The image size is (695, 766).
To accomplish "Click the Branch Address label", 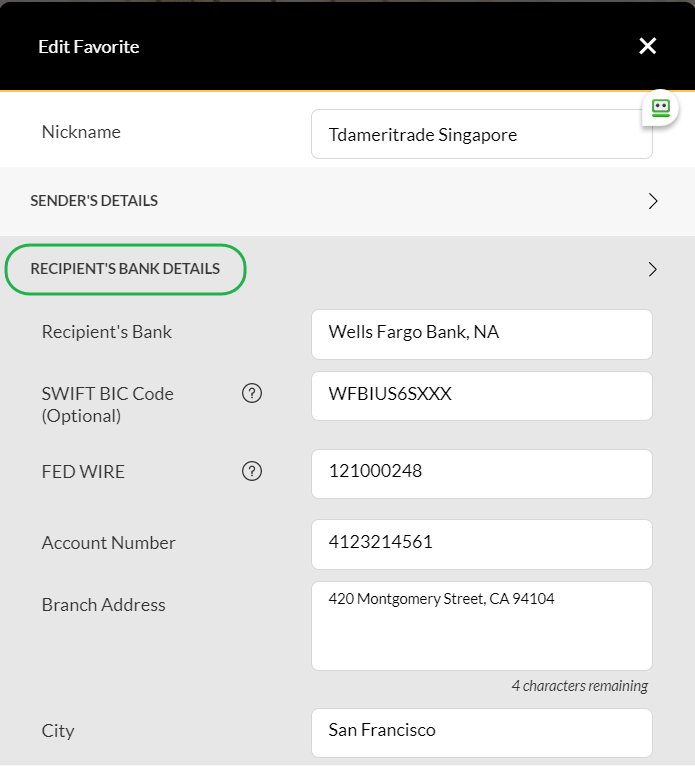I will click(x=104, y=605).
